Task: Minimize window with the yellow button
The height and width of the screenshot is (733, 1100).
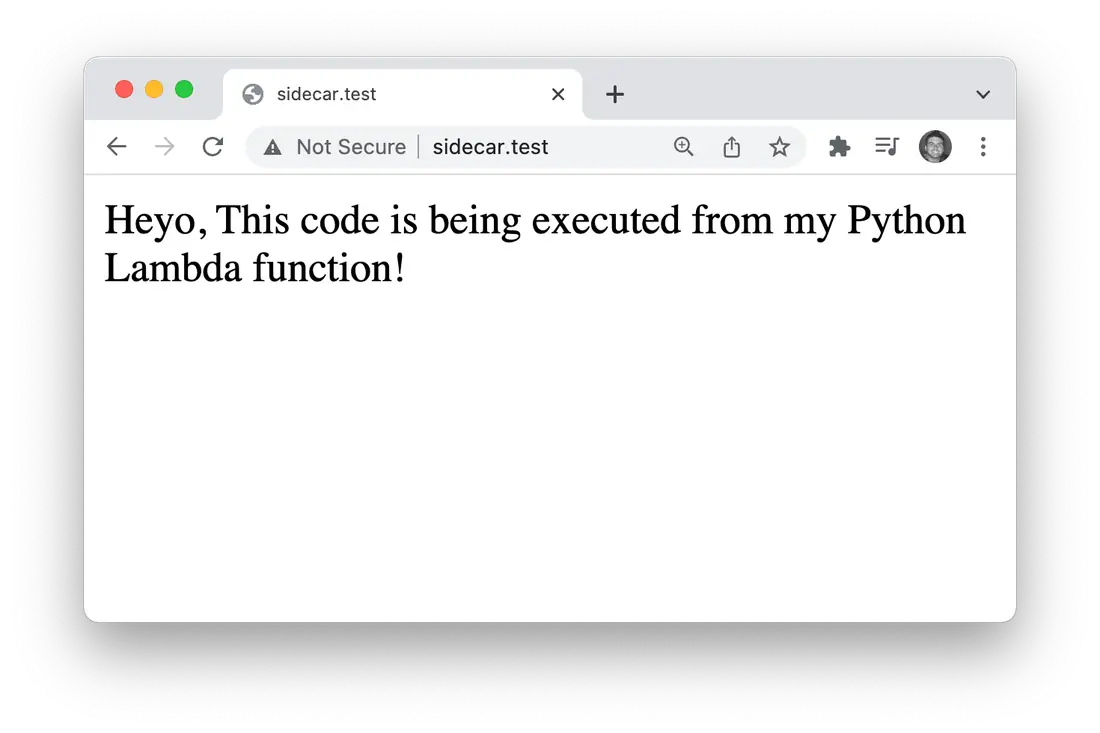Action: click(x=154, y=89)
